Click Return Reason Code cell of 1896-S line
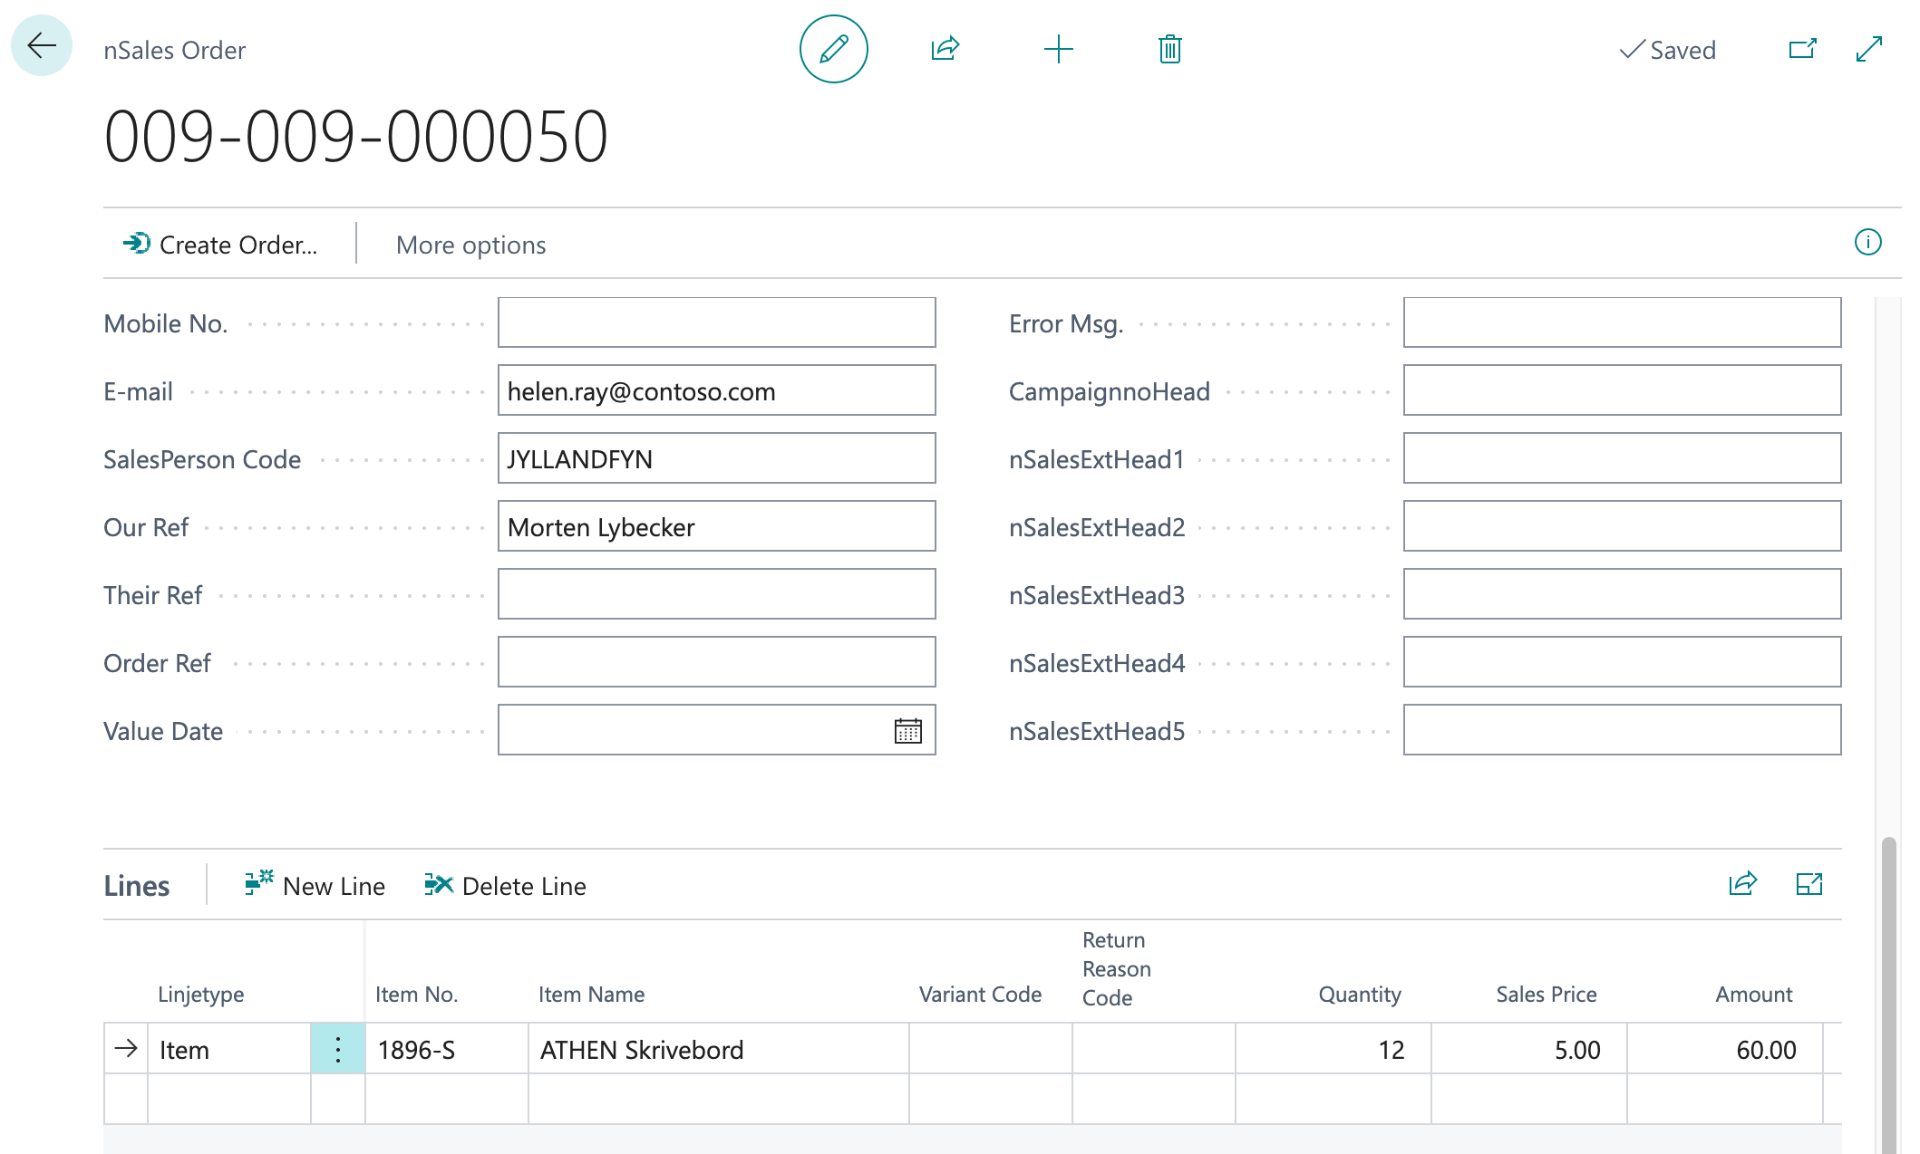This screenshot has height=1154, width=1920. pyautogui.click(x=1153, y=1049)
